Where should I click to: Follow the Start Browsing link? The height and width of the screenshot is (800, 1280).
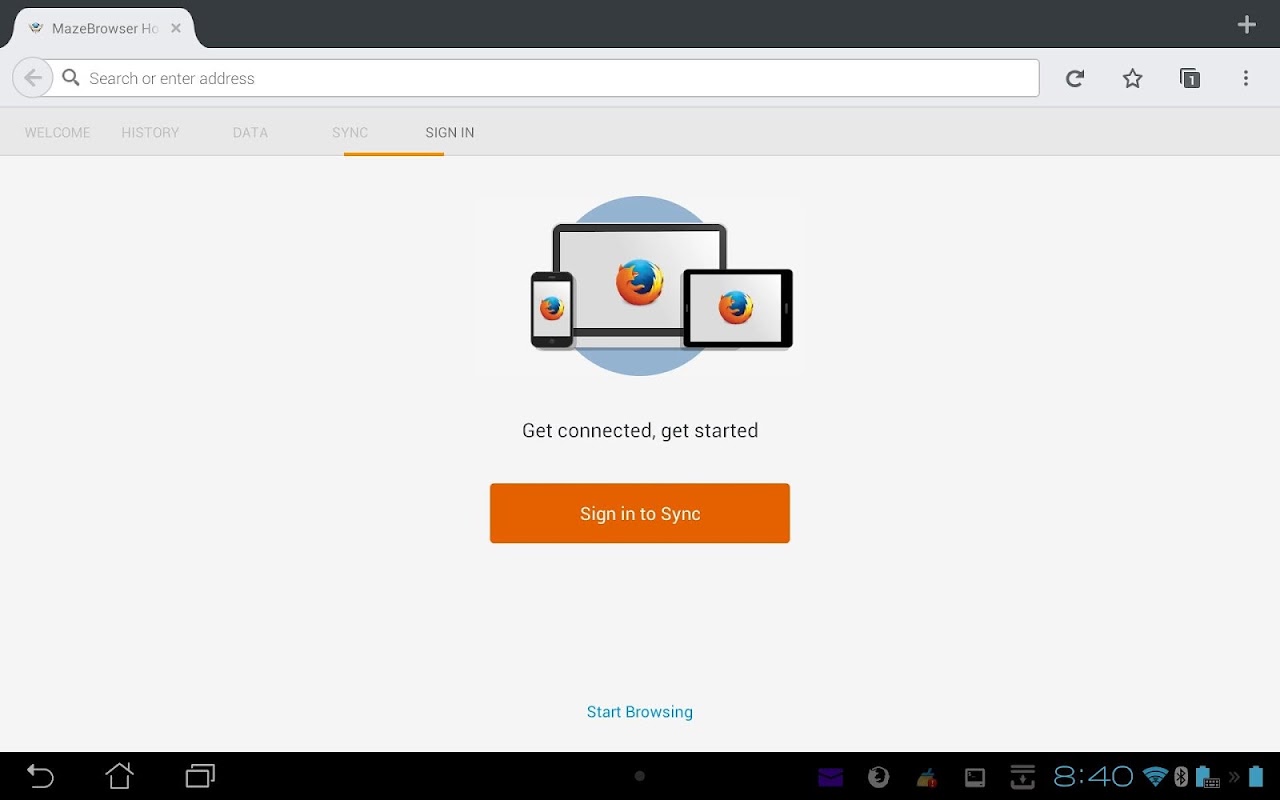640,712
